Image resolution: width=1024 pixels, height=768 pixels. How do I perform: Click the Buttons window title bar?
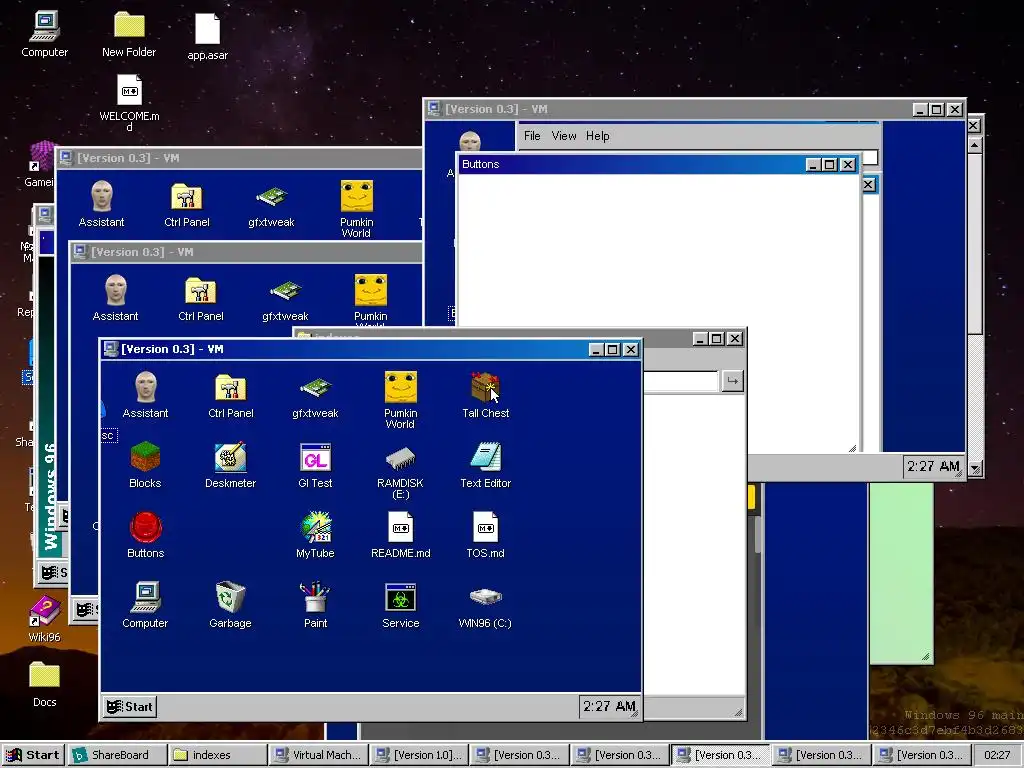pos(658,165)
